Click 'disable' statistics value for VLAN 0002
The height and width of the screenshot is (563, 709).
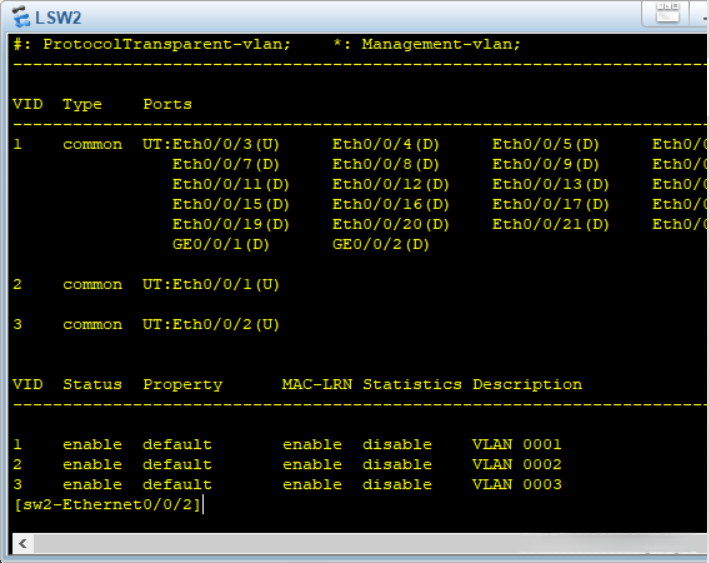click(397, 464)
